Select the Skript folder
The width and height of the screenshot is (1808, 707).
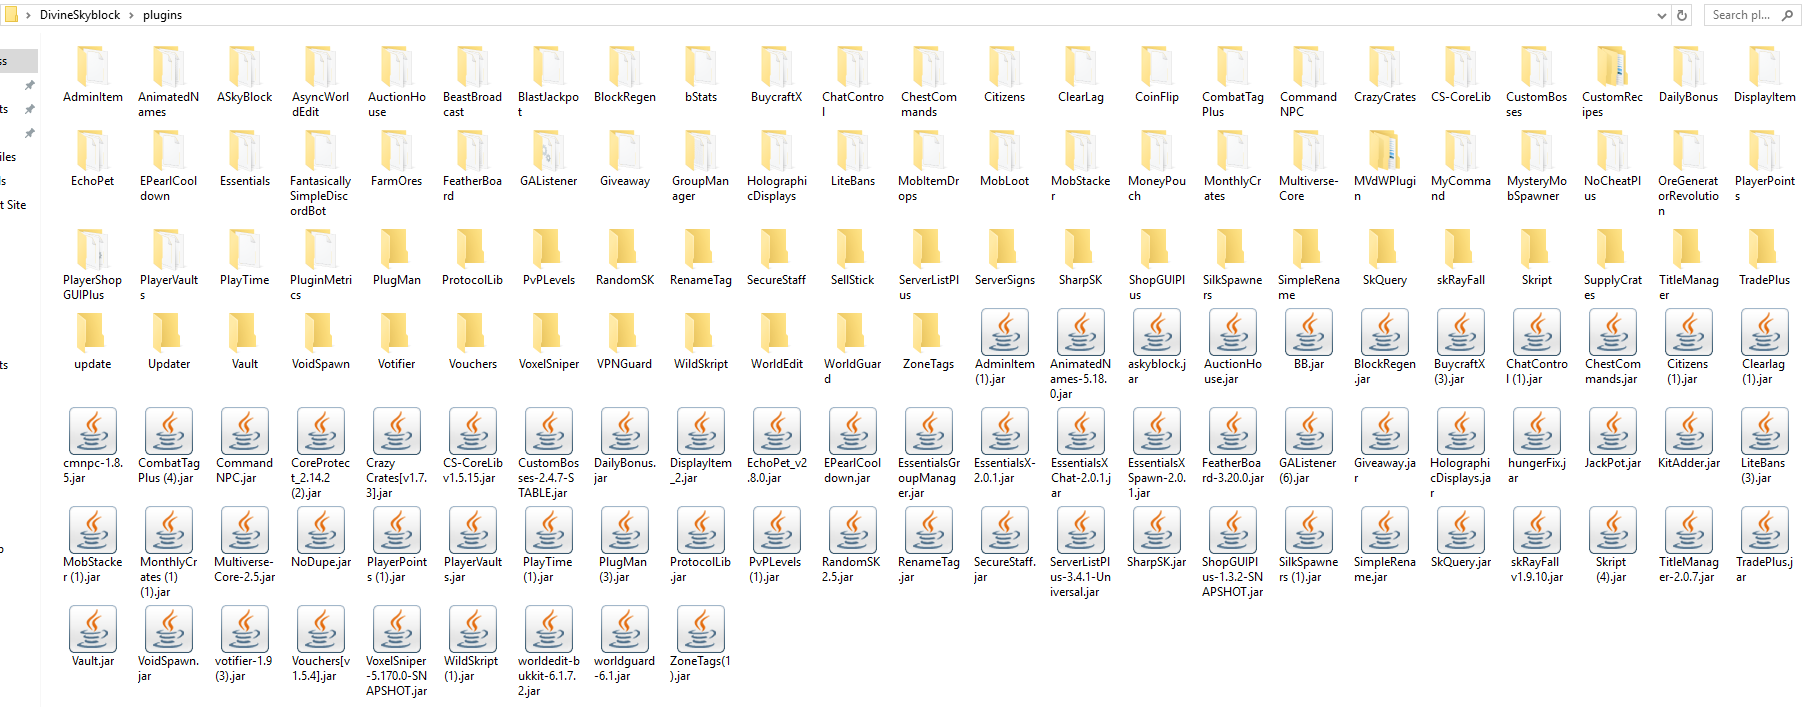(1537, 257)
